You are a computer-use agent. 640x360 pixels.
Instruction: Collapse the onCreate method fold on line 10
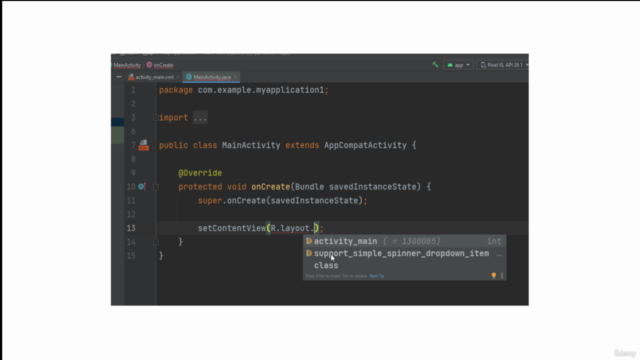(156, 187)
